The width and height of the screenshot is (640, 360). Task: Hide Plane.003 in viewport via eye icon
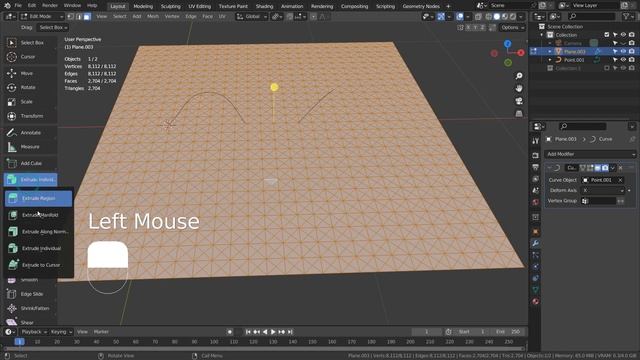tap(623, 51)
